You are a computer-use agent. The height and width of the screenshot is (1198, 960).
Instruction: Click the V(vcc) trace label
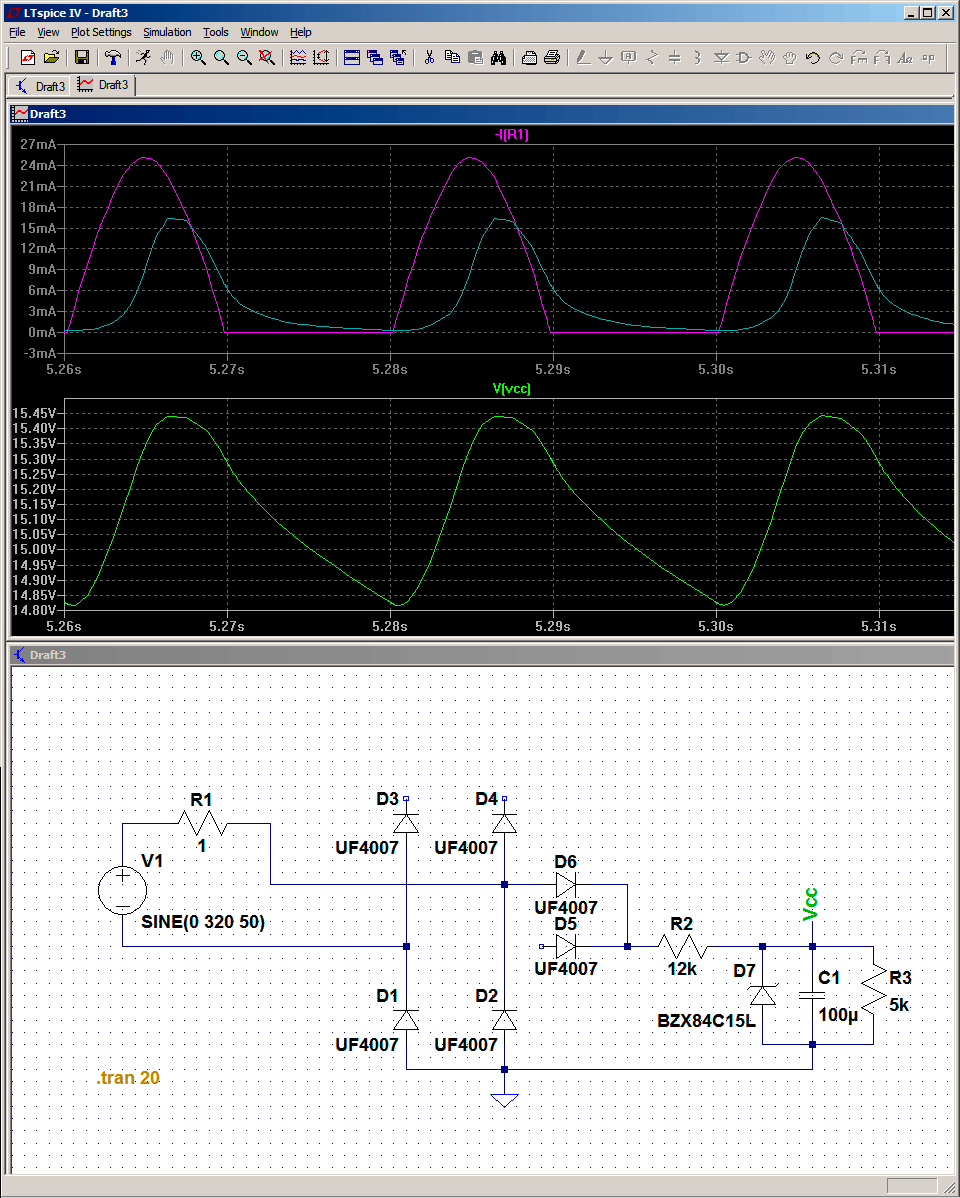click(511, 388)
